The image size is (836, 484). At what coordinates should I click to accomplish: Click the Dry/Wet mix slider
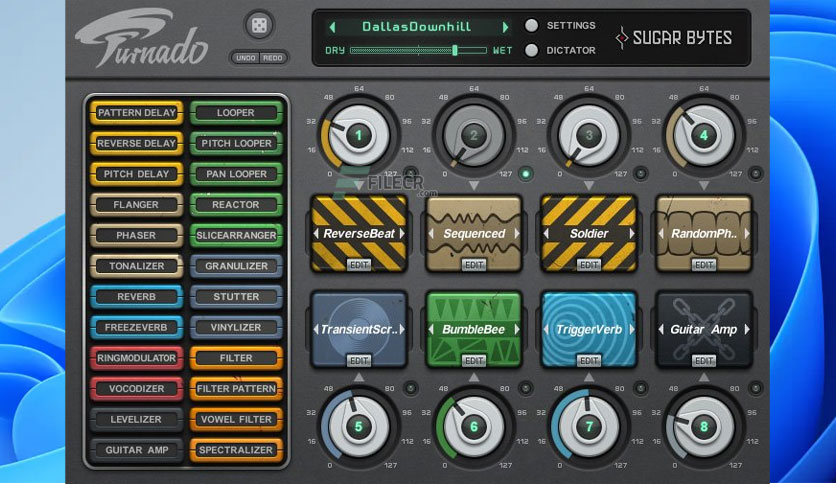[x=419, y=50]
